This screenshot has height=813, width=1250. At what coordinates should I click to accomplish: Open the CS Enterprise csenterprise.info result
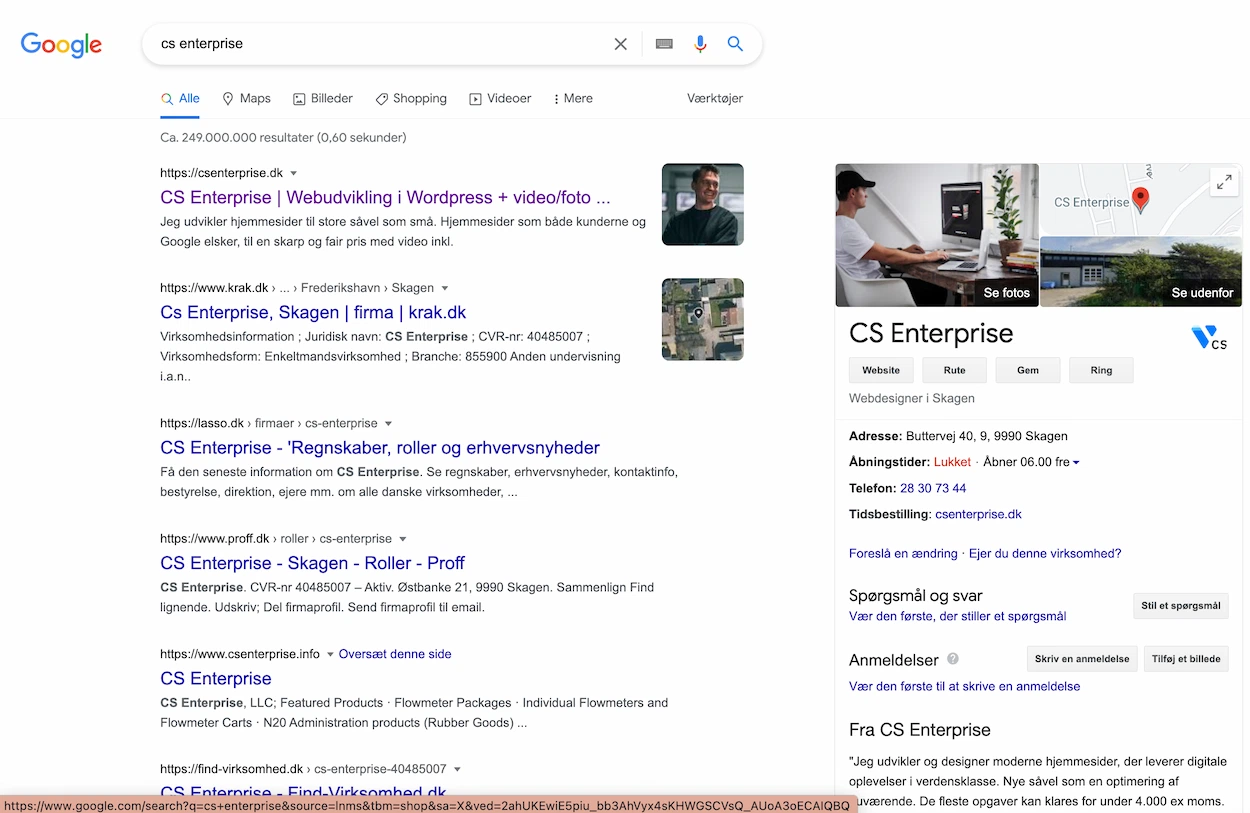(x=216, y=678)
